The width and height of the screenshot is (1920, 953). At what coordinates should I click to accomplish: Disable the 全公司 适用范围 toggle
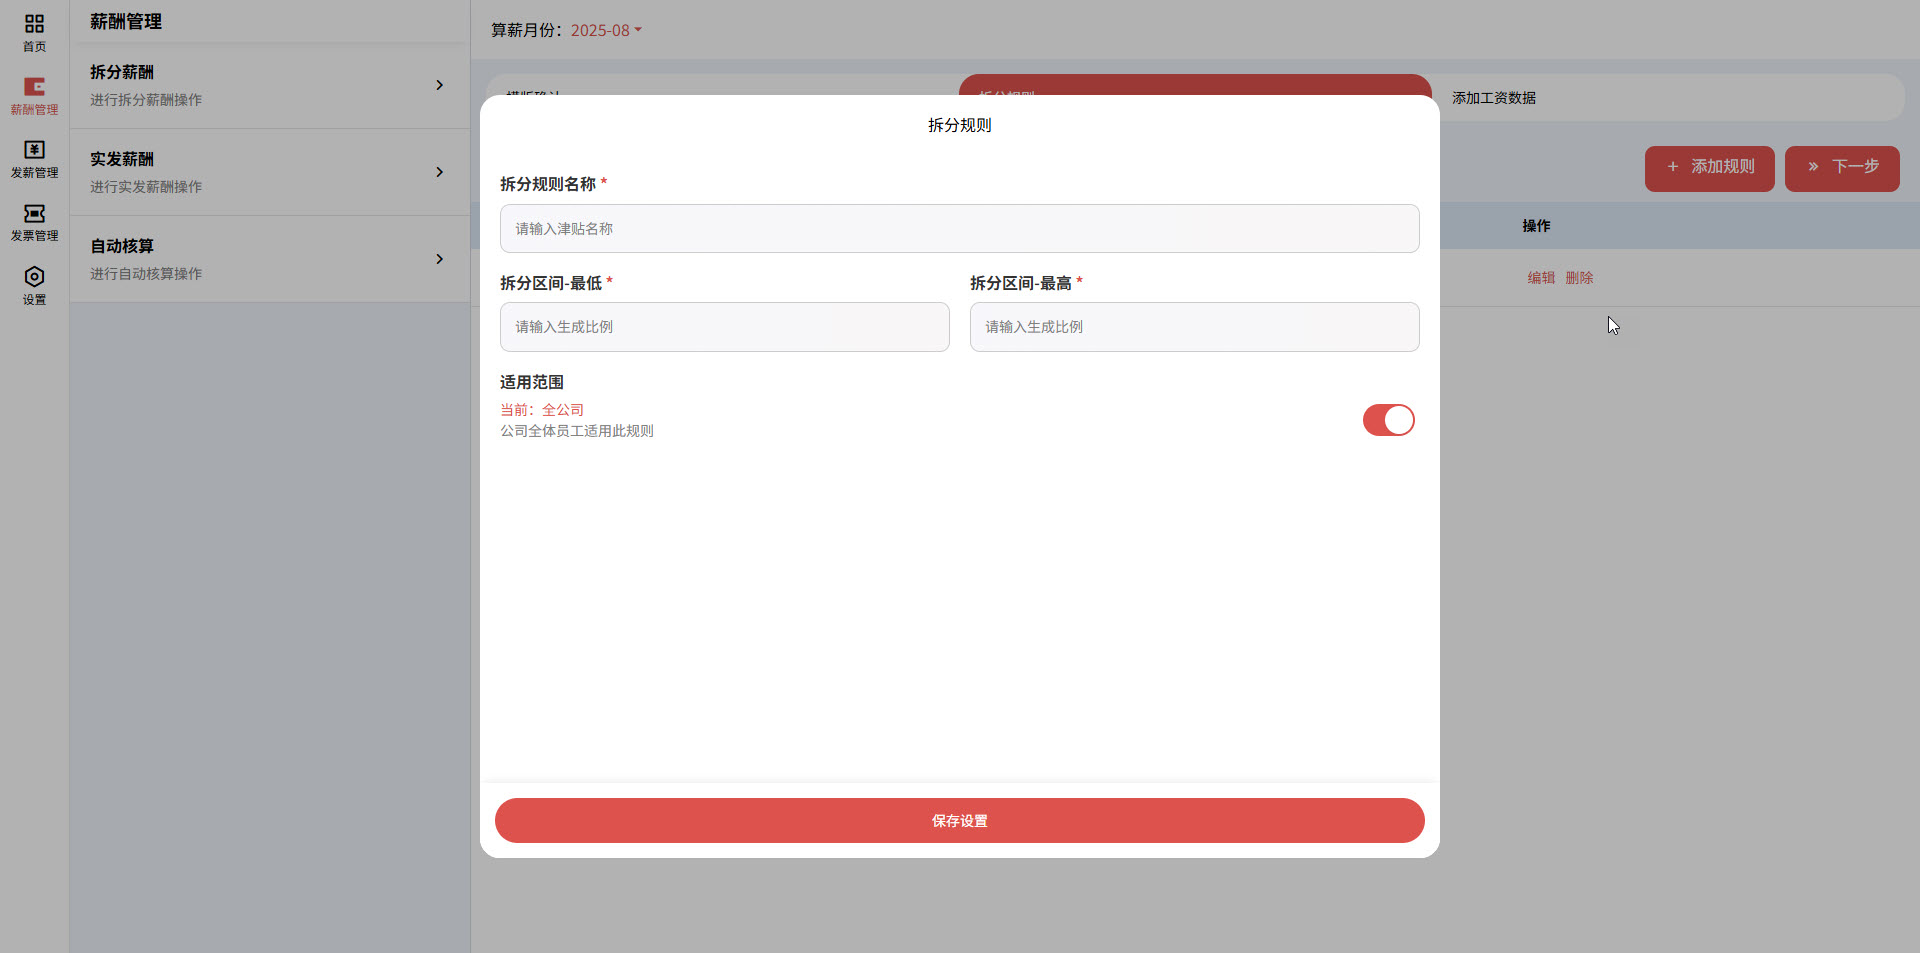tap(1388, 420)
